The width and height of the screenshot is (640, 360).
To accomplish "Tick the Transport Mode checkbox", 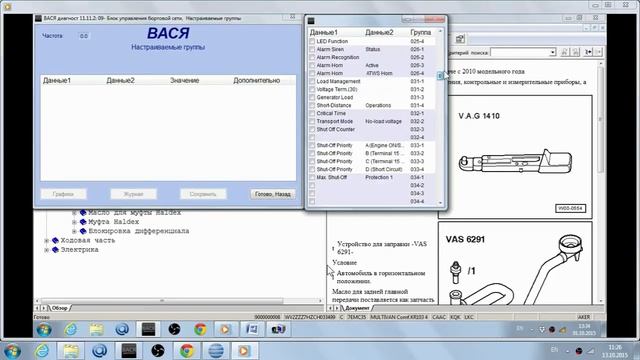I will click(312, 122).
